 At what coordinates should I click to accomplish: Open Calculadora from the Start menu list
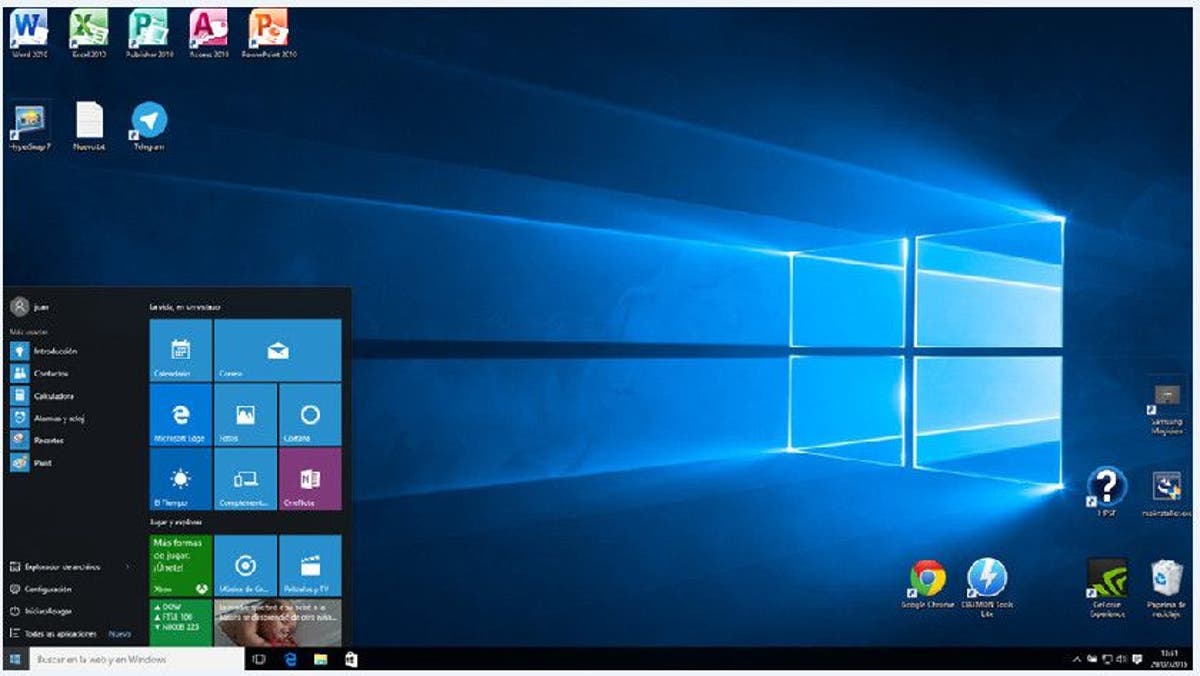tap(54, 396)
